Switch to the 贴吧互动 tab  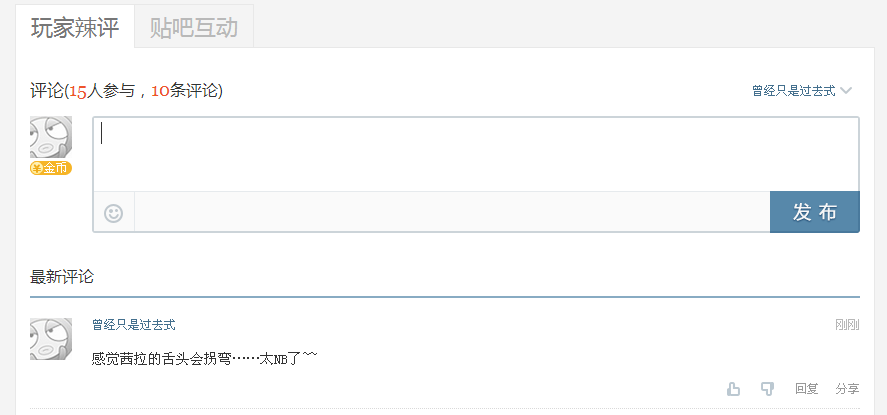coord(194,27)
